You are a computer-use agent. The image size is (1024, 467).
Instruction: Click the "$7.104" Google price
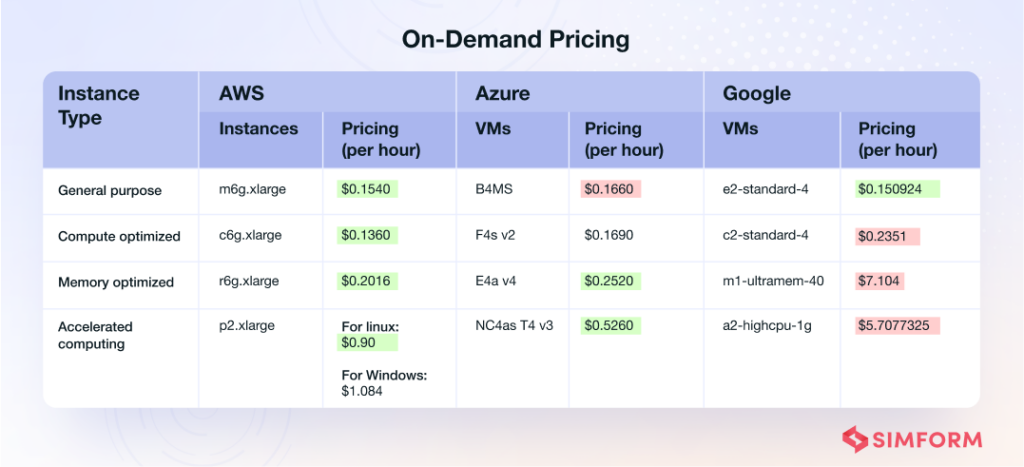[880, 281]
